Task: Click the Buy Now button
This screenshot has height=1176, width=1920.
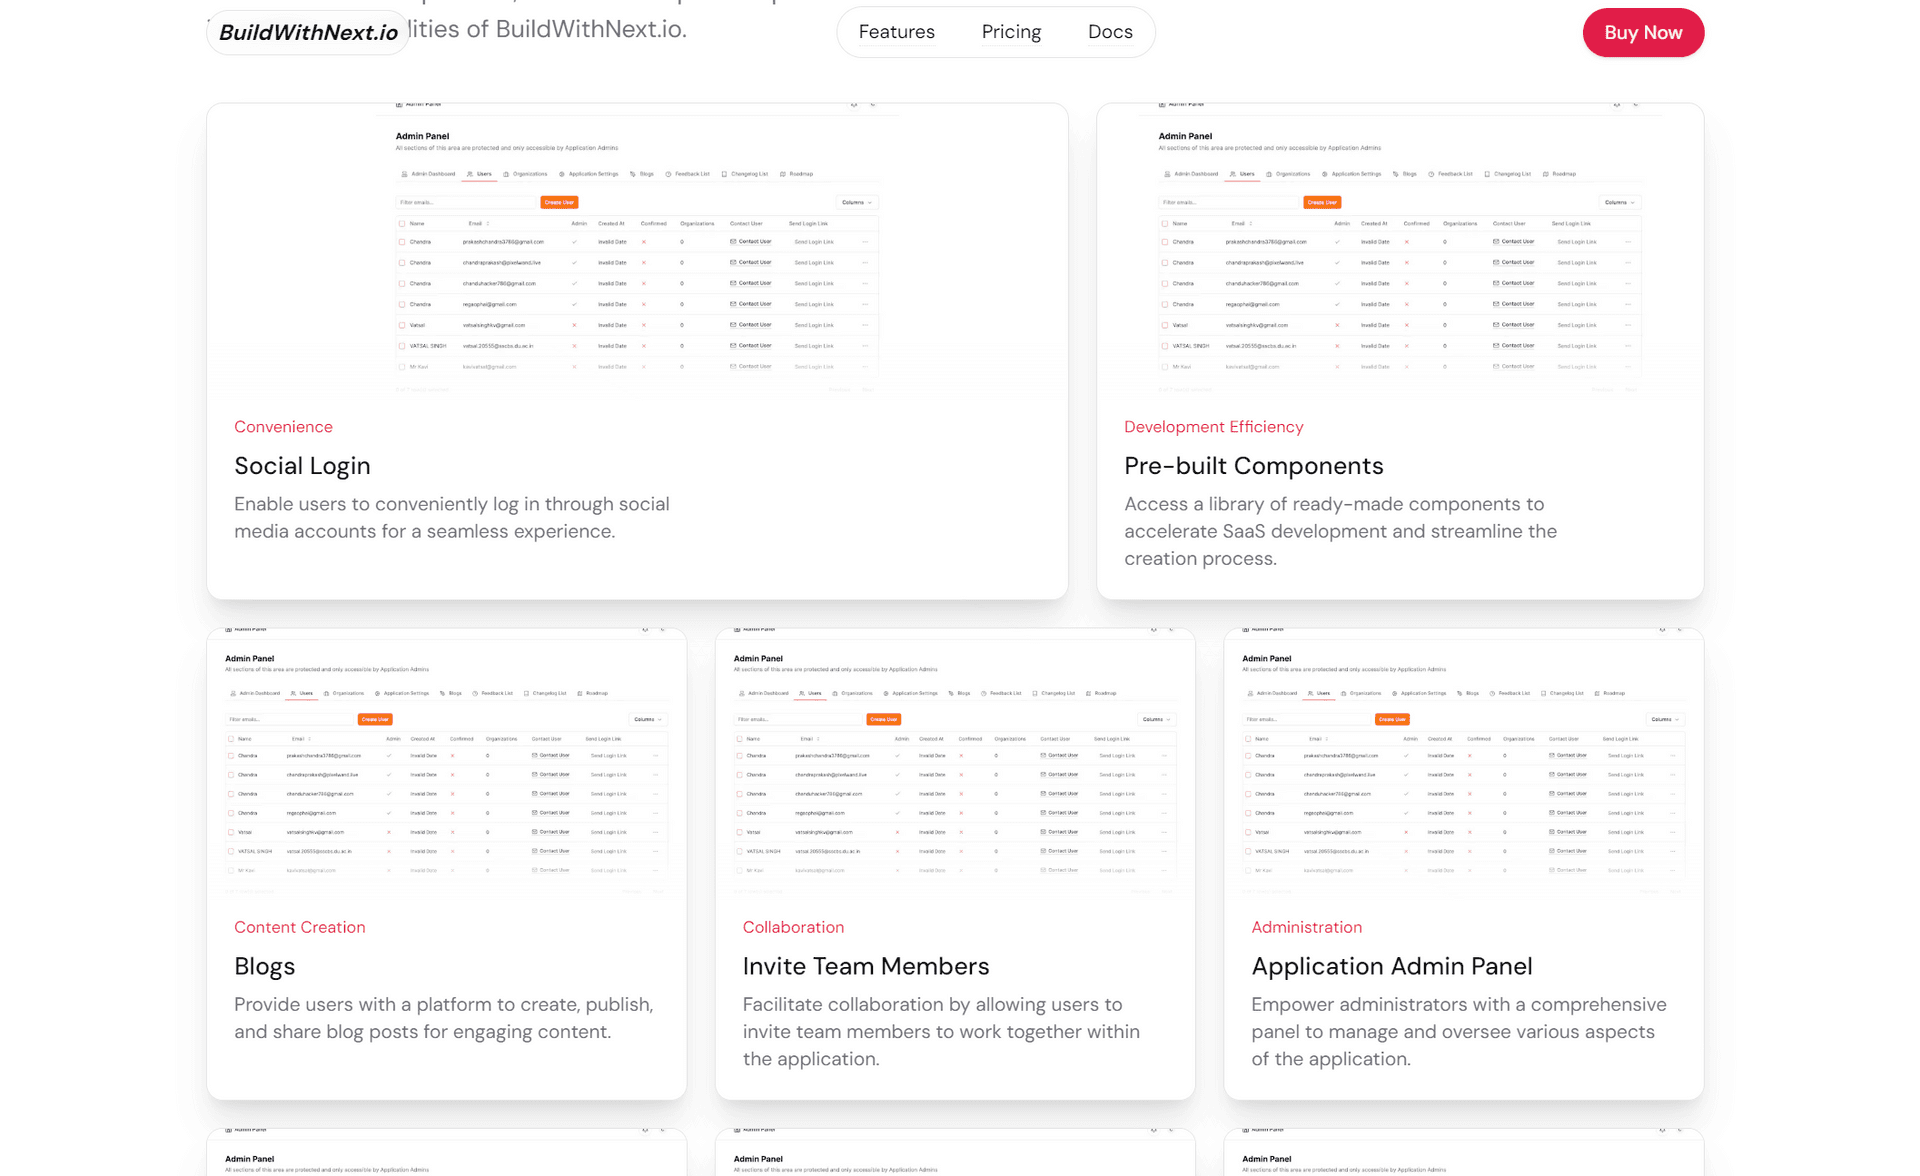Action: pos(1640,32)
